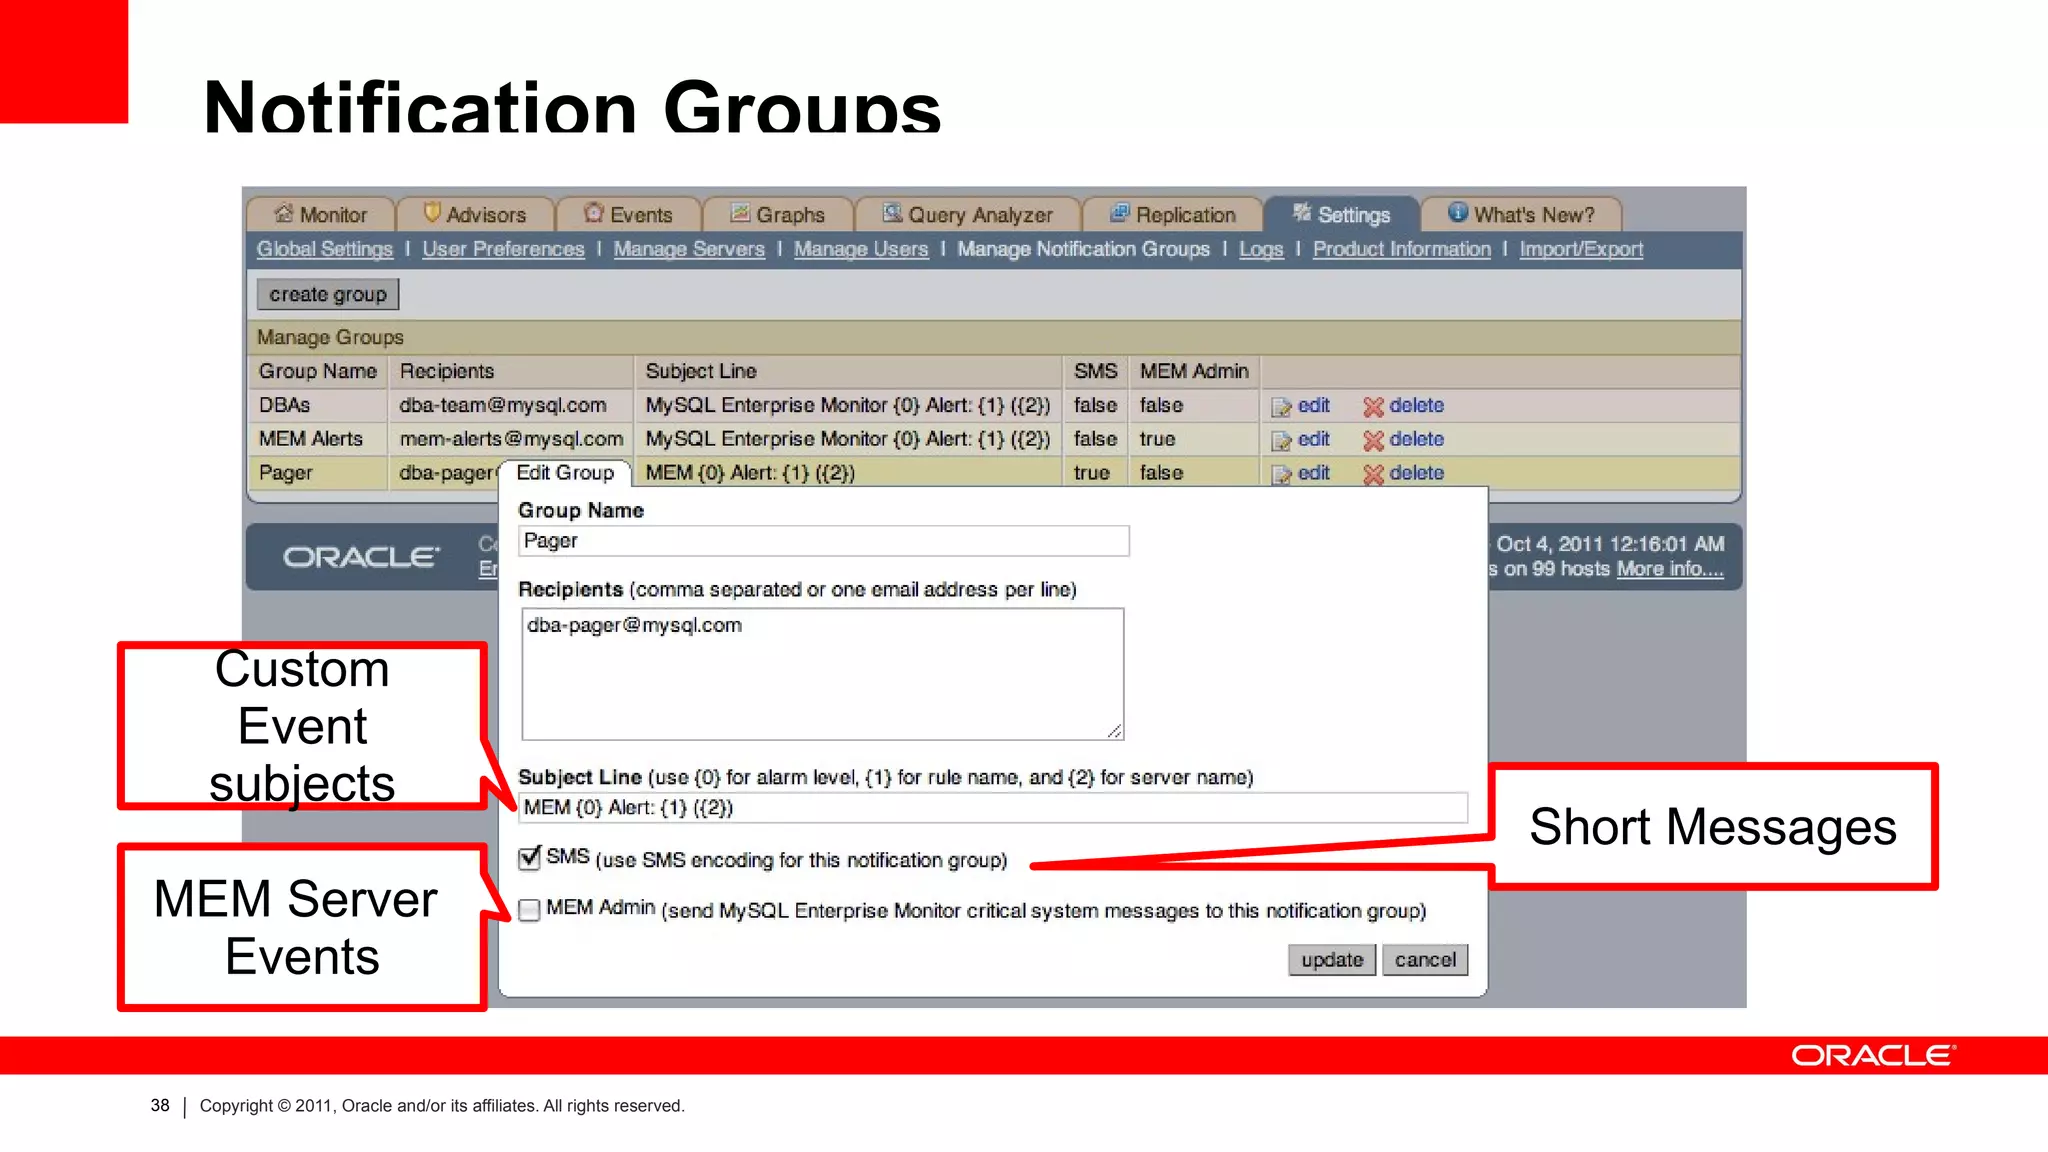The height and width of the screenshot is (1152, 2048).
Task: Click delete X icon for MEM Alerts group
Action: tap(1373, 441)
